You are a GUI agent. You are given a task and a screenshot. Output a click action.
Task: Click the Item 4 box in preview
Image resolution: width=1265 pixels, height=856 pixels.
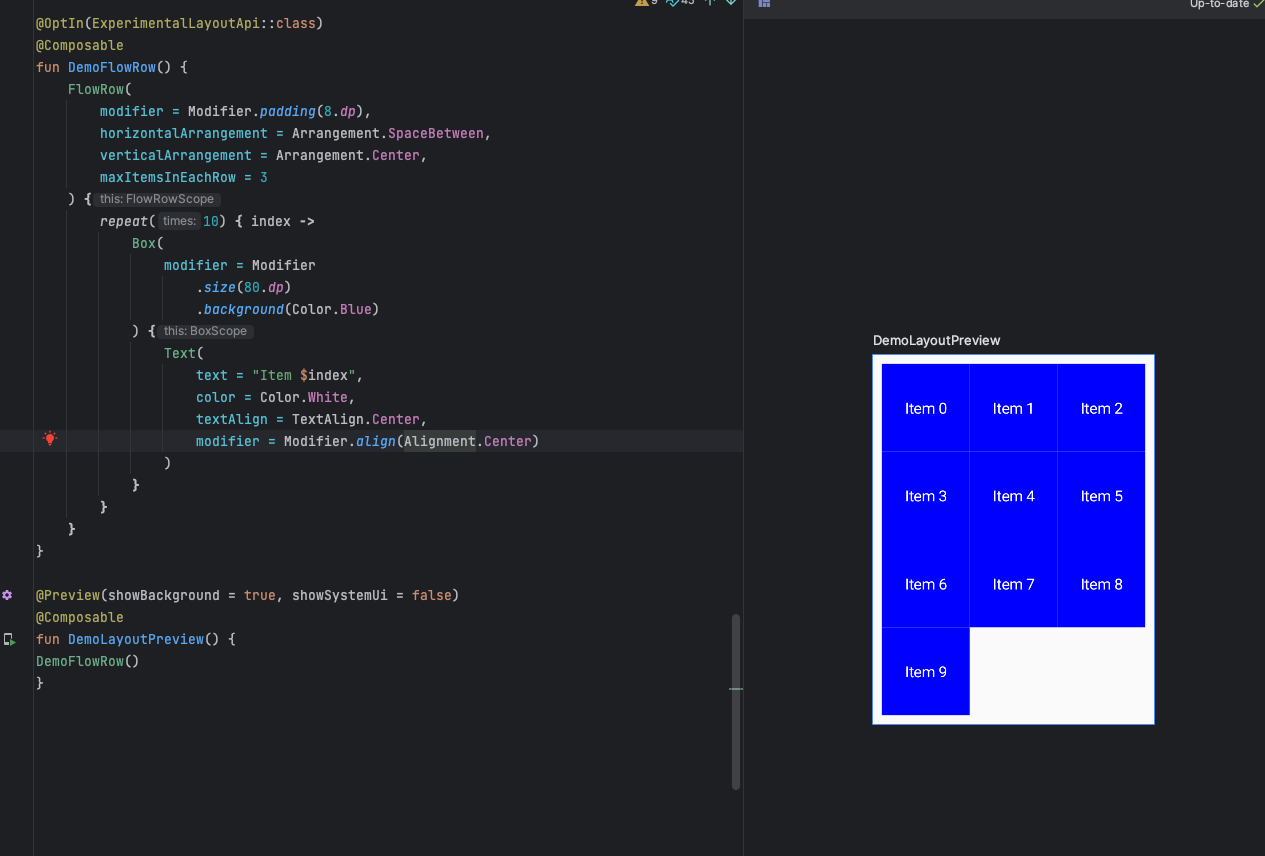pyautogui.click(x=1013, y=496)
